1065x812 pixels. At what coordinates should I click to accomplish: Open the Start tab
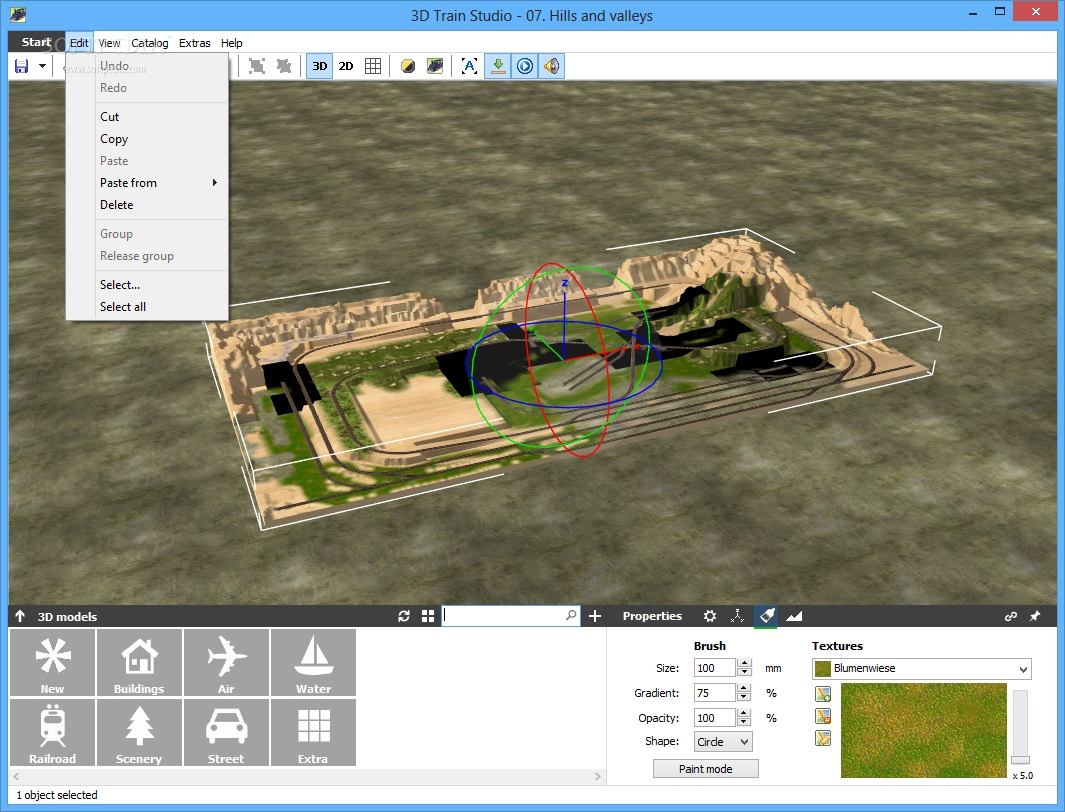pos(36,42)
